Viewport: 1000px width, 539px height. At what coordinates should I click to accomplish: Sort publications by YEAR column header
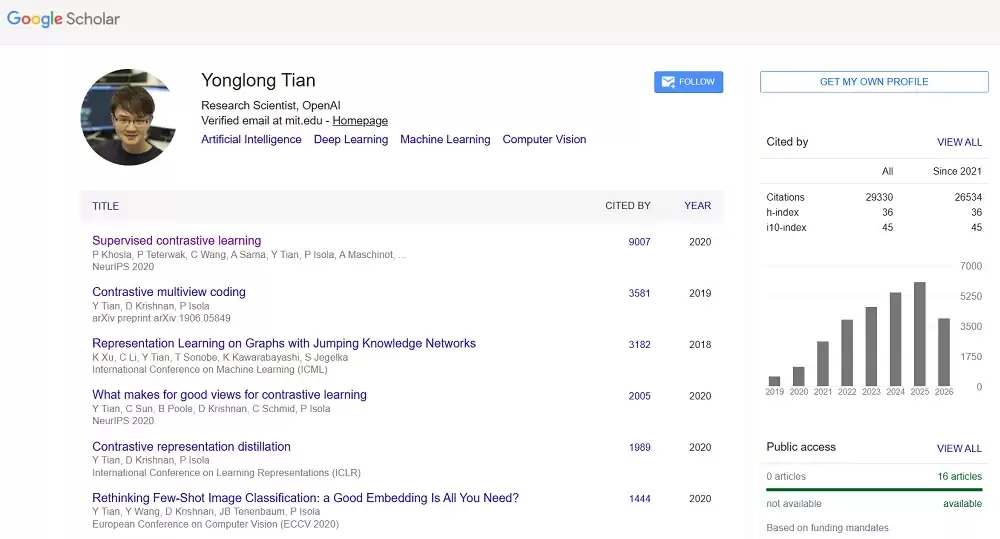[x=697, y=205]
